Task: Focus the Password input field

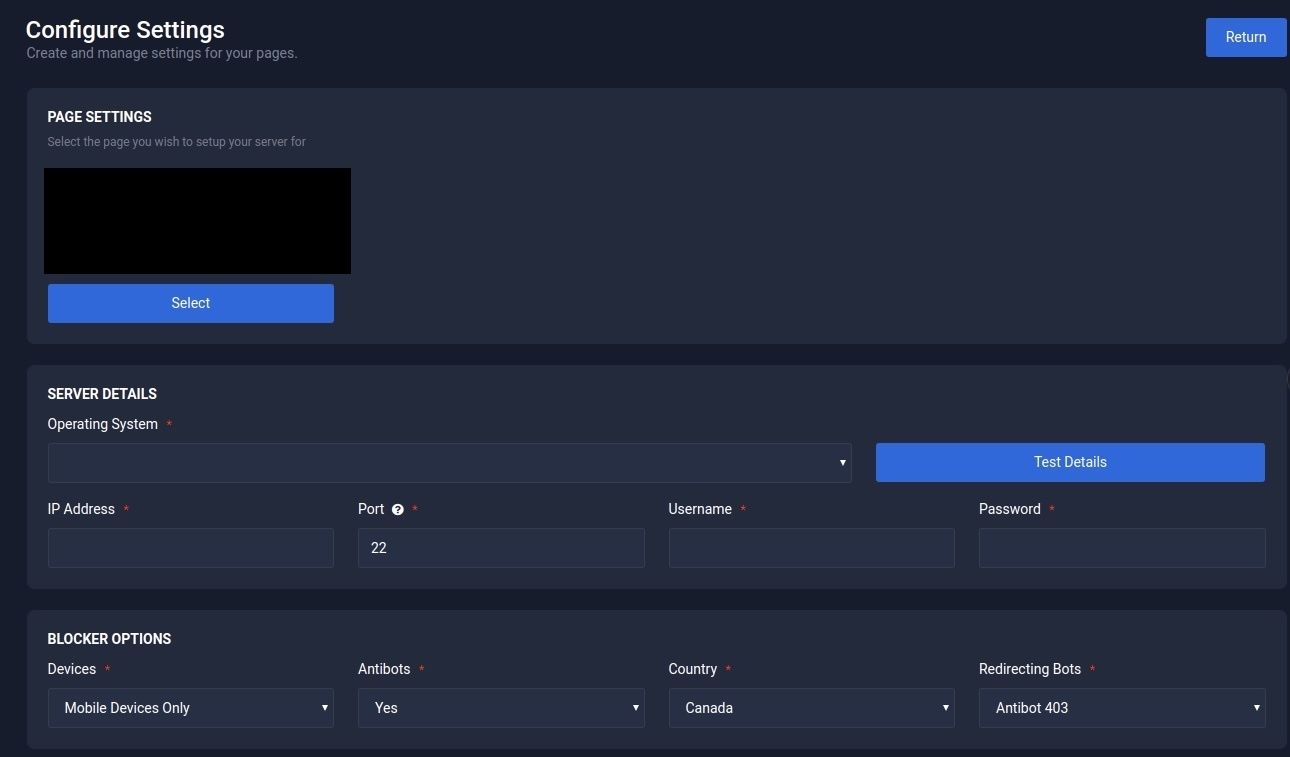Action: click(x=1122, y=547)
